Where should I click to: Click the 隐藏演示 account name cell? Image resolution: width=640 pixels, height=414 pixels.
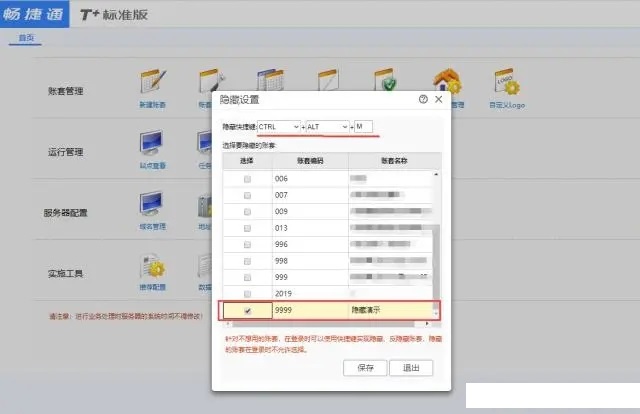[391, 310]
